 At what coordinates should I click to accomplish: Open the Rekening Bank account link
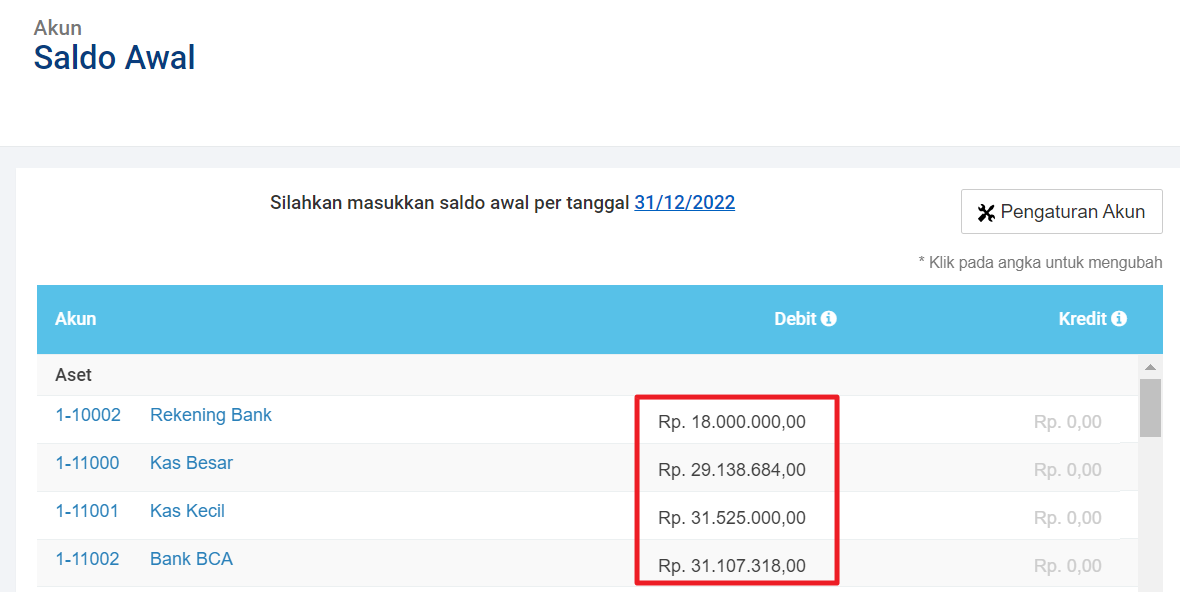pyautogui.click(x=211, y=415)
